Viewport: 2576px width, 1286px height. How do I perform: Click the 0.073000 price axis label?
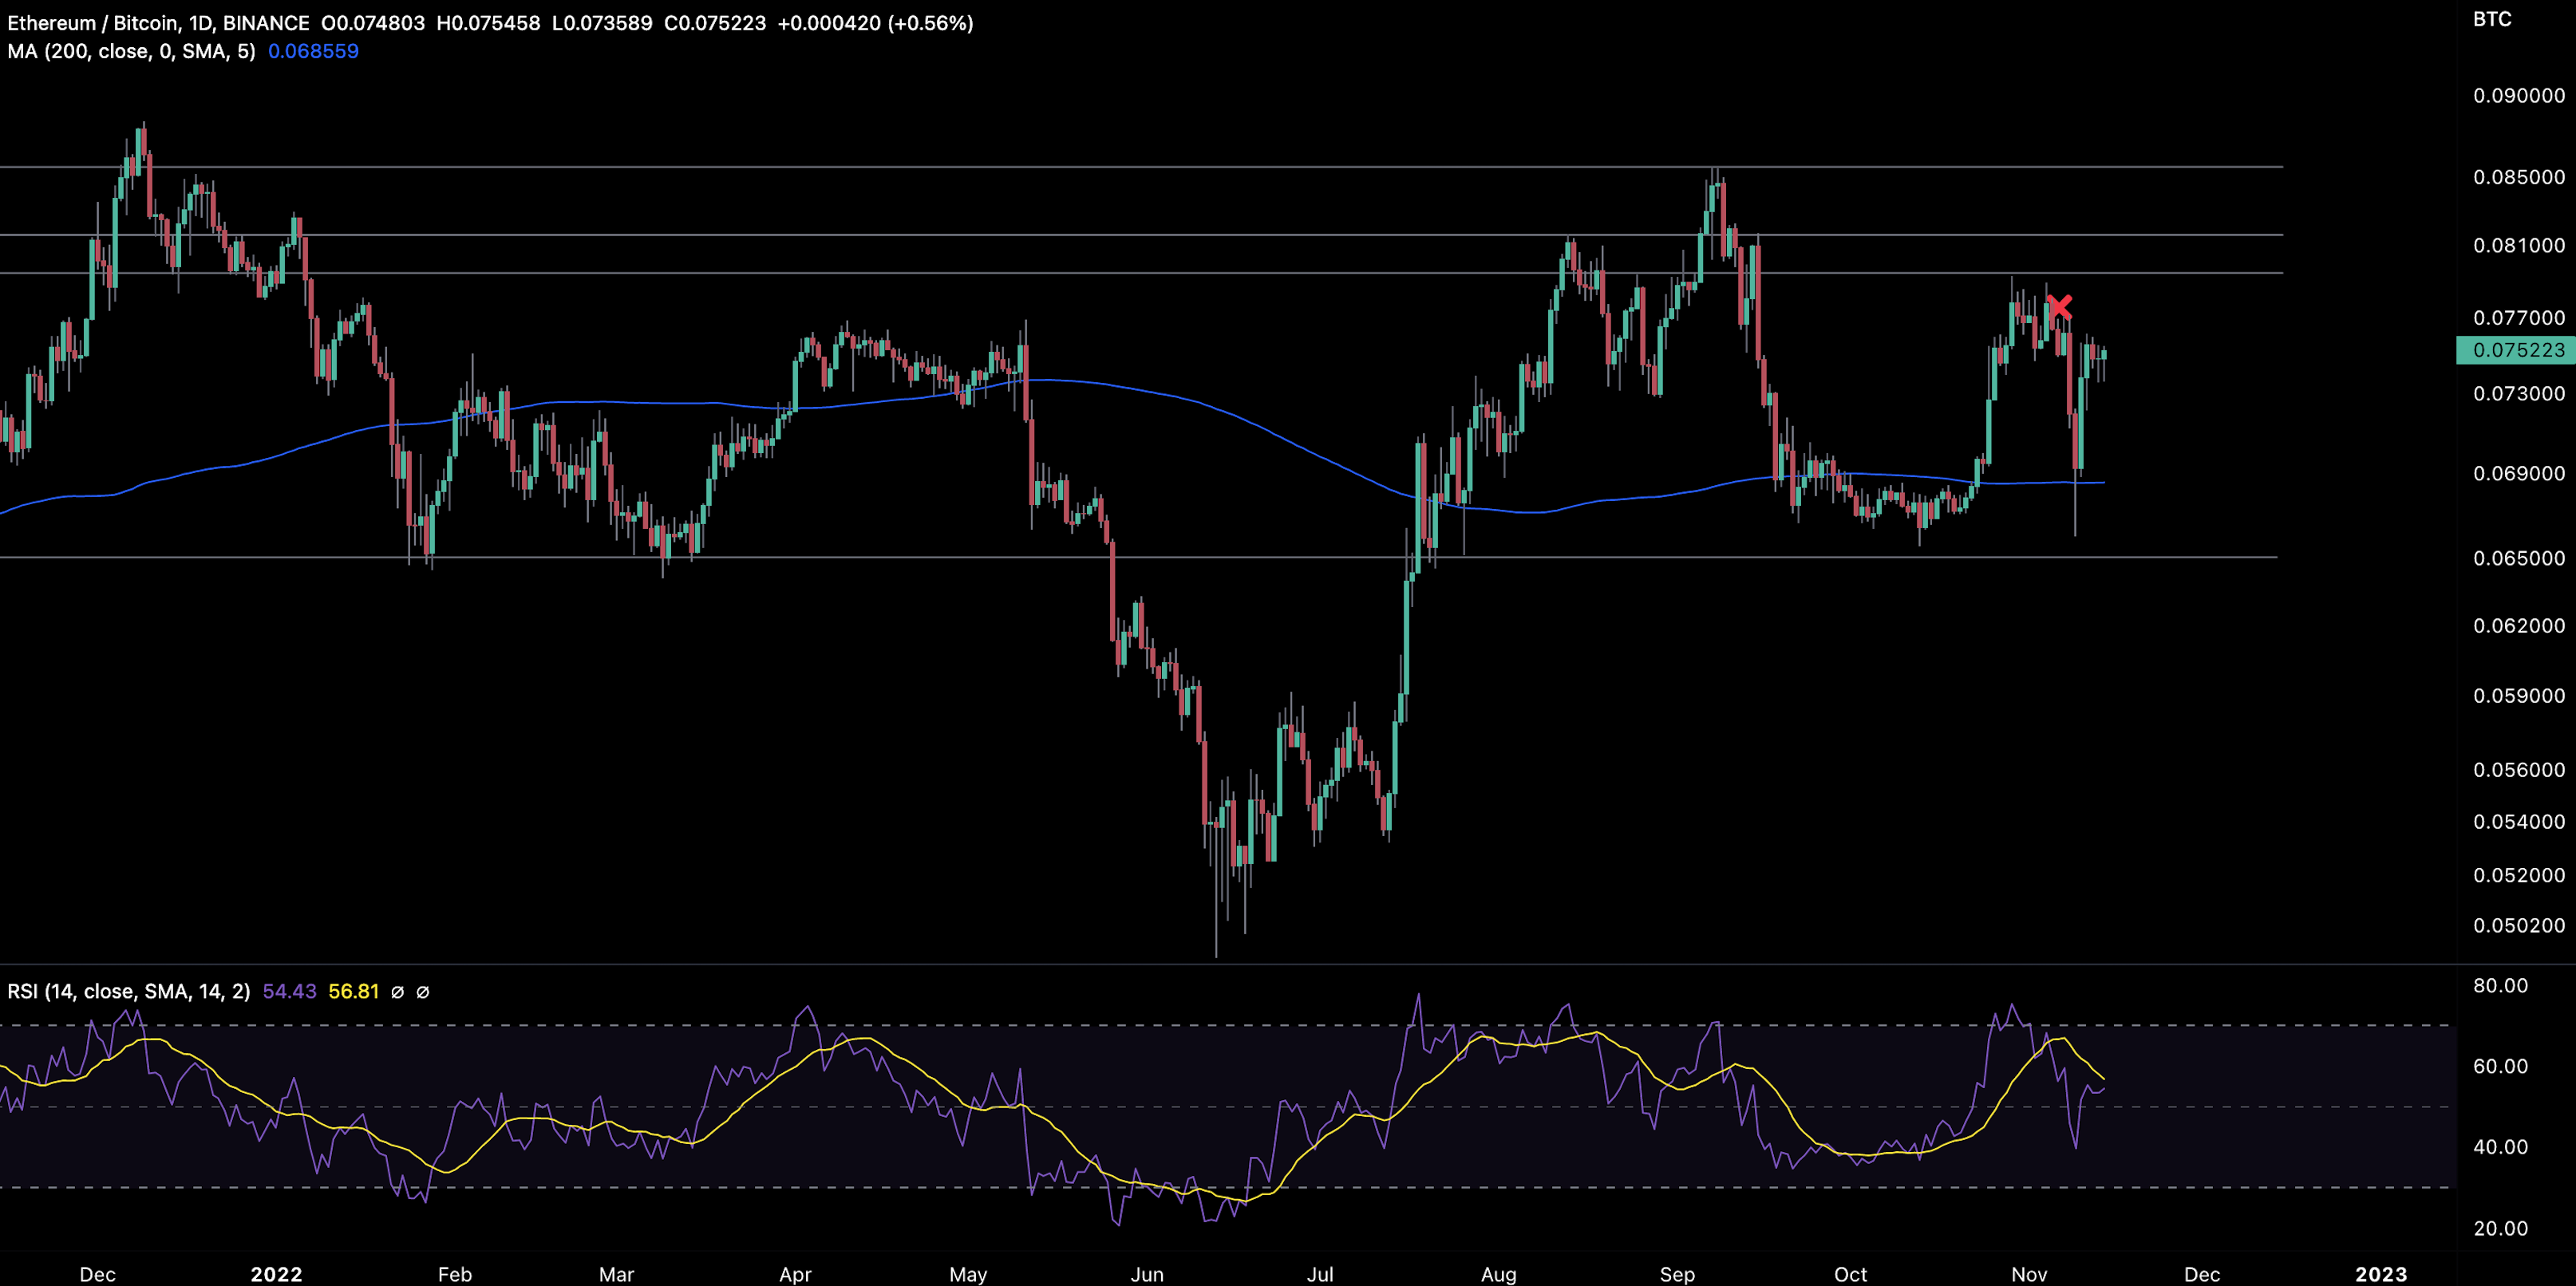[2519, 393]
